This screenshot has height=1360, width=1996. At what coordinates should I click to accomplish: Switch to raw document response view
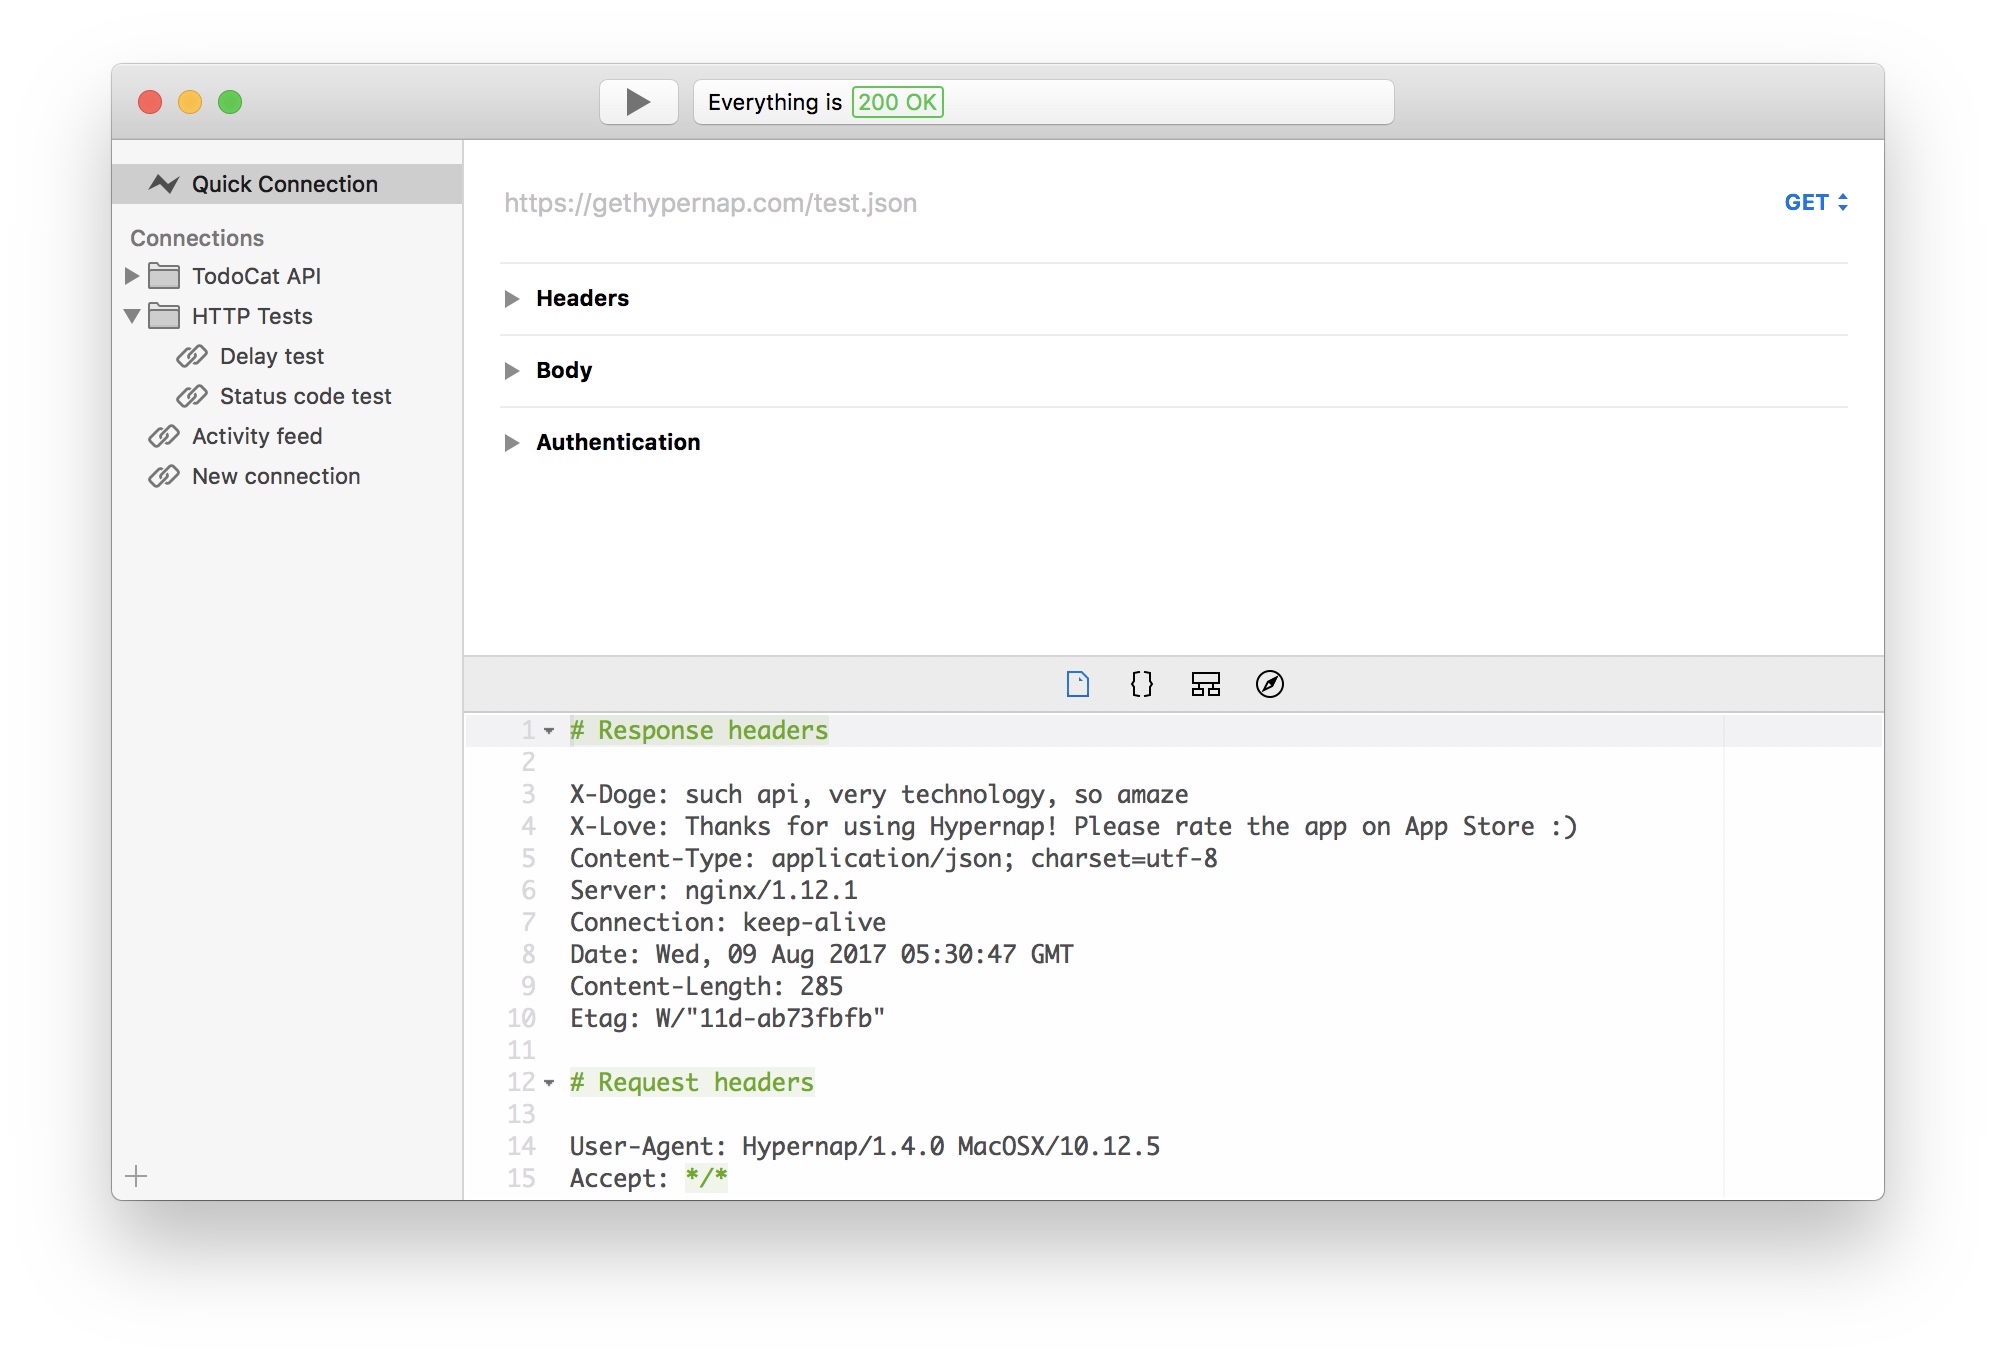pyautogui.click(x=1077, y=684)
